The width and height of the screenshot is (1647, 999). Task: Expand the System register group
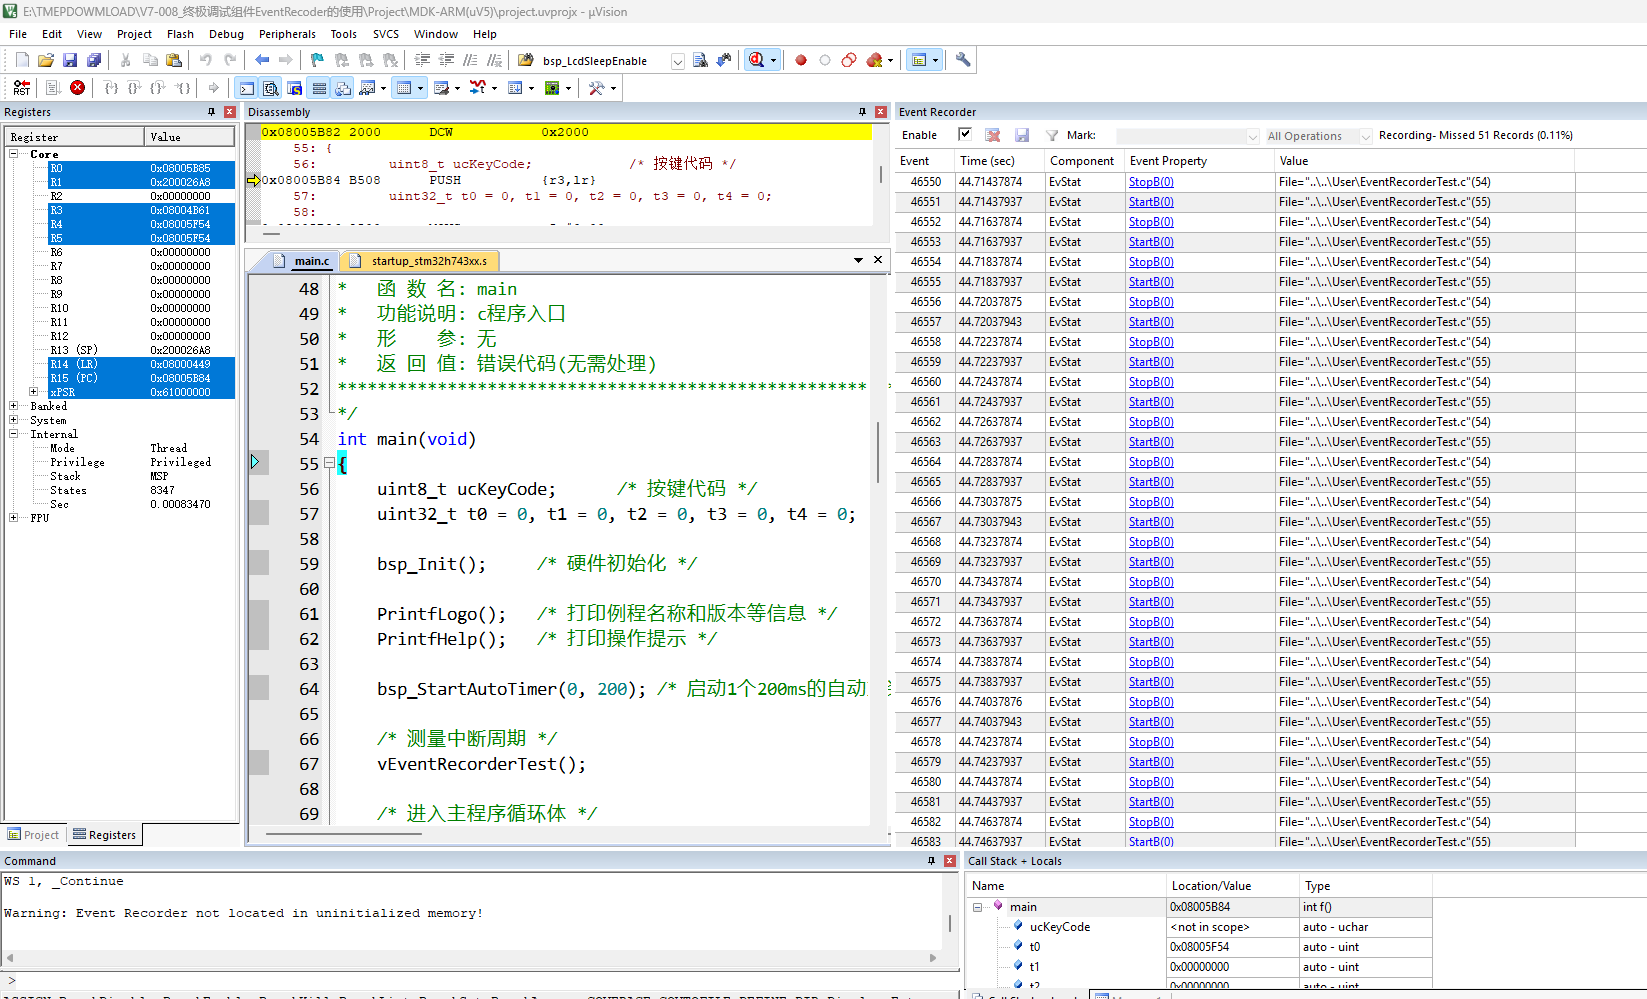tap(14, 420)
